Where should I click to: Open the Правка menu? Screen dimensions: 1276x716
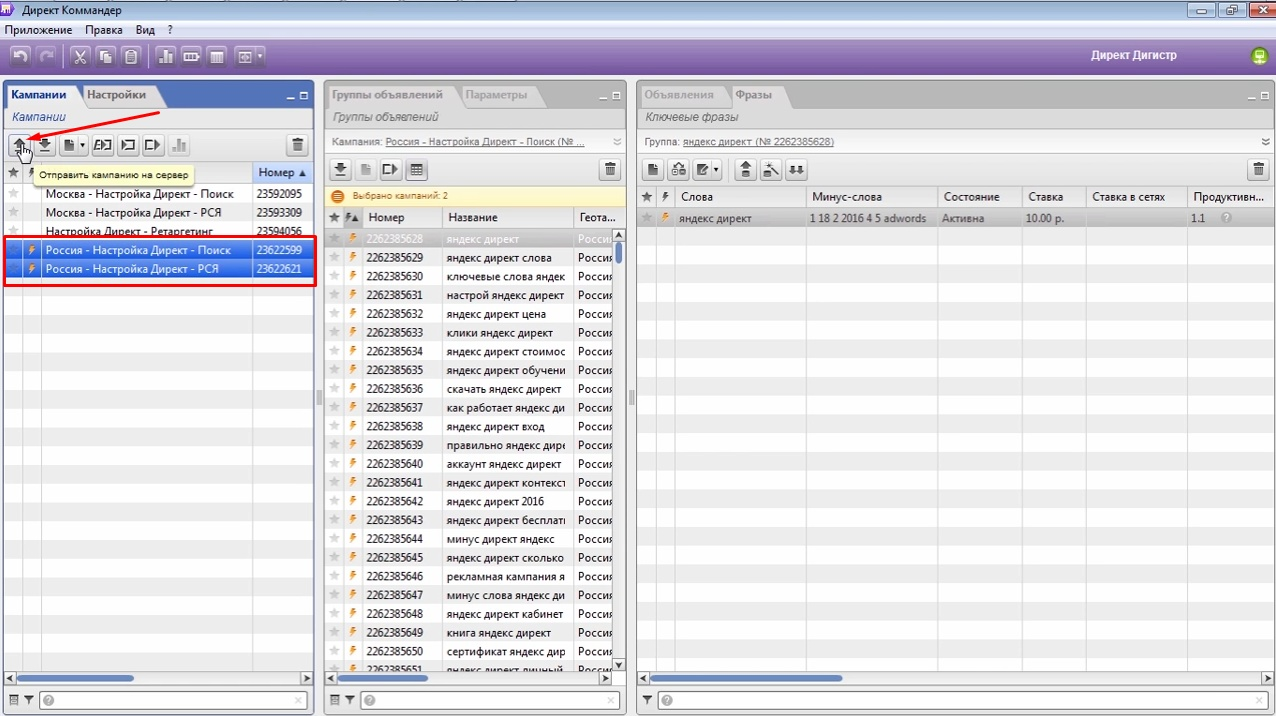click(104, 30)
